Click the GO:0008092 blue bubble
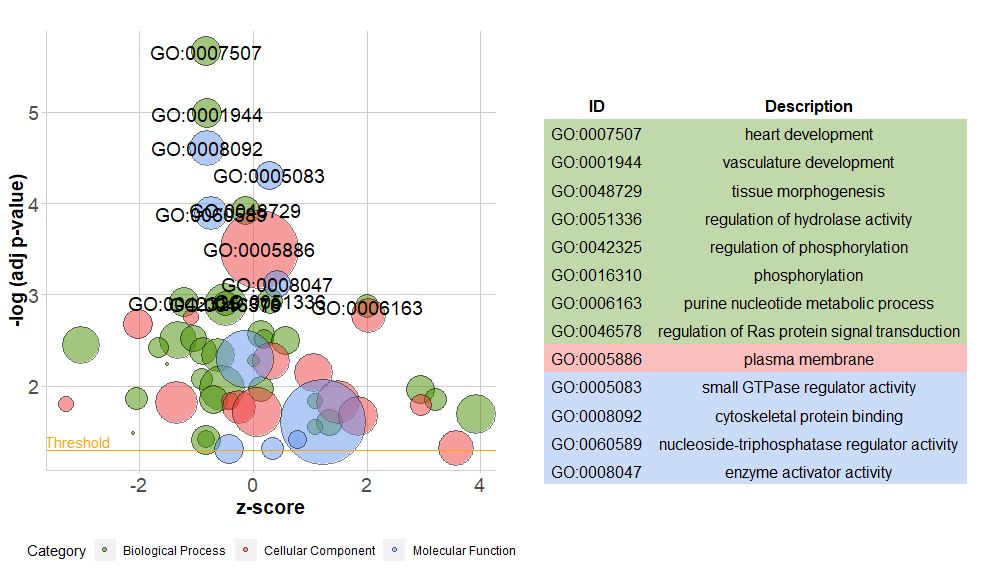 coord(206,148)
